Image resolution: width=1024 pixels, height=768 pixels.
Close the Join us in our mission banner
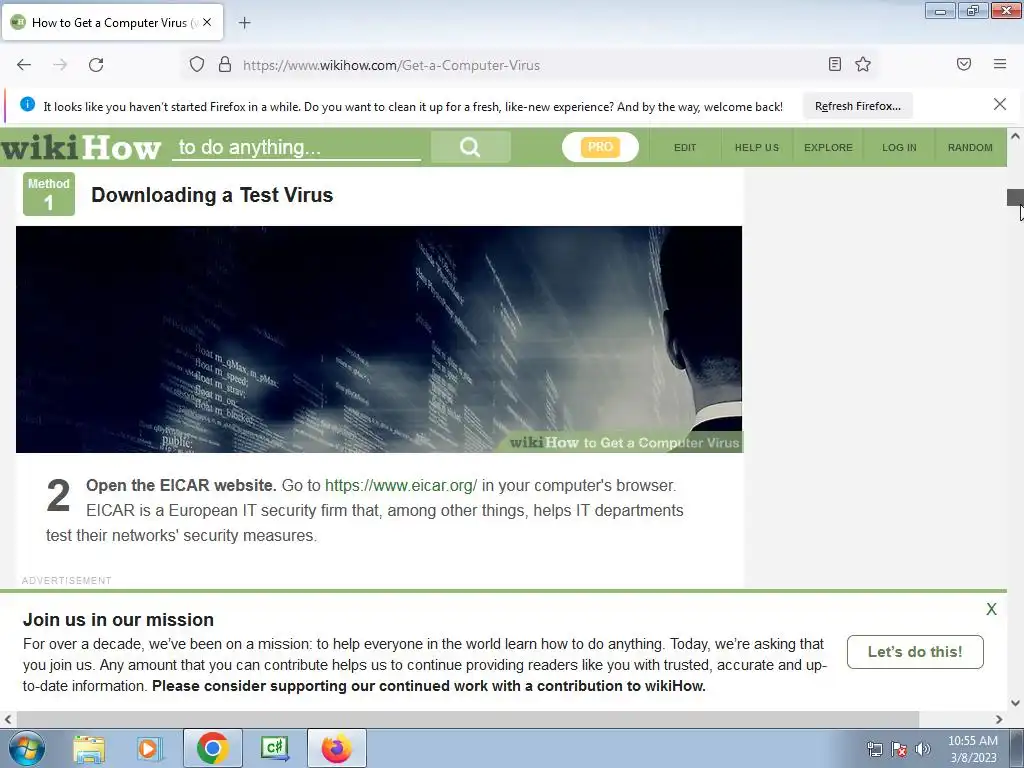click(x=991, y=609)
